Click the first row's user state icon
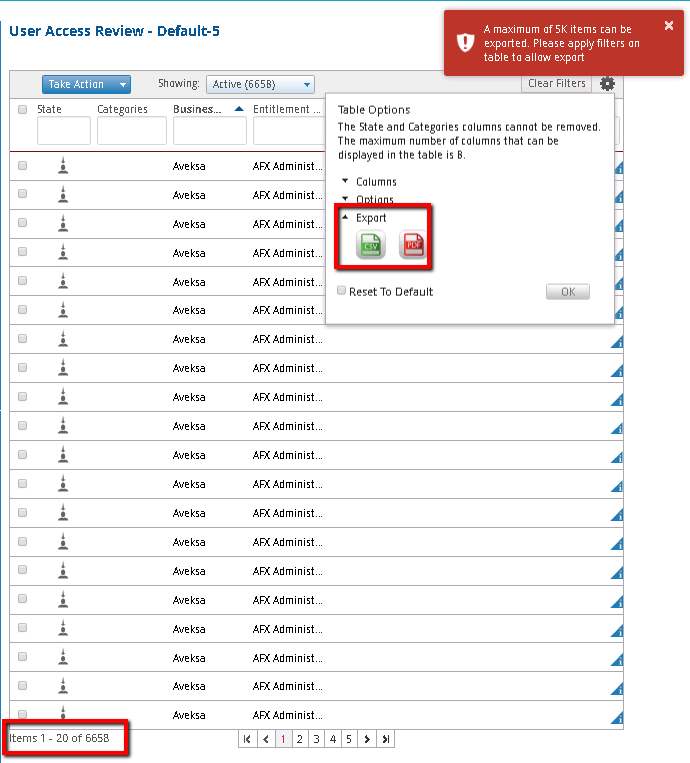 tap(63, 166)
